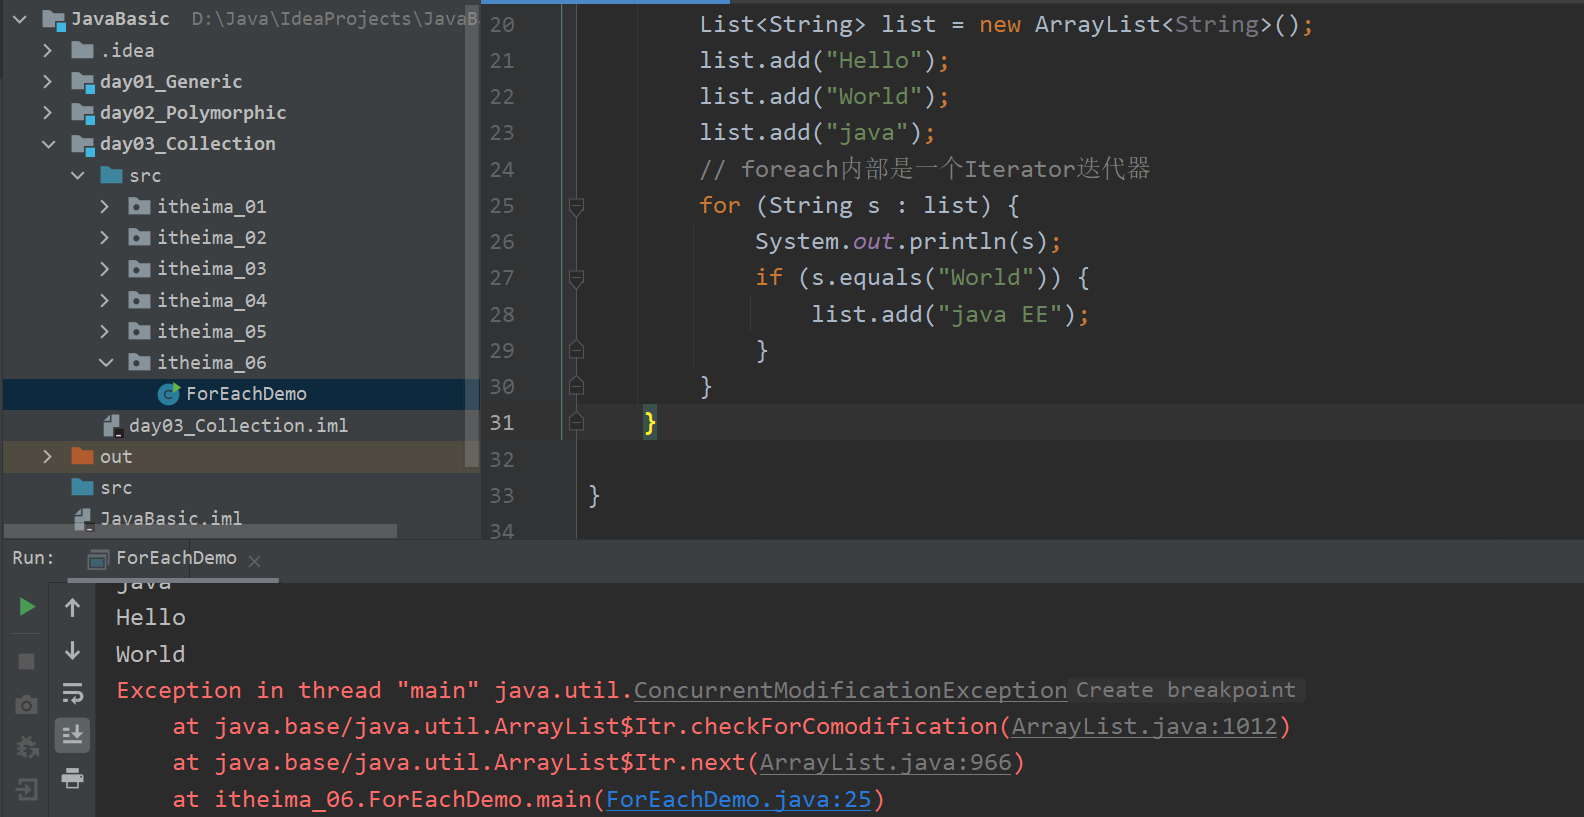Open the ArrayList.java:966 link
Screen dimensions: 1584x817
pos(885,762)
